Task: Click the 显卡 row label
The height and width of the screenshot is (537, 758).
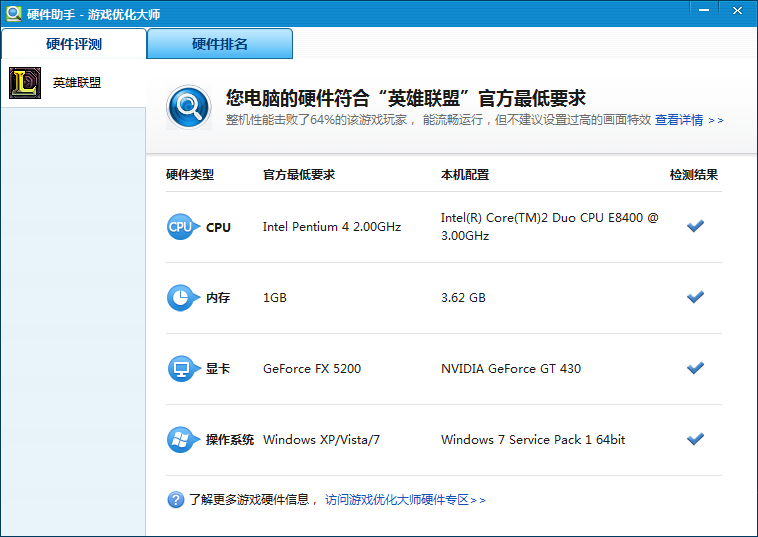Action: coord(218,368)
